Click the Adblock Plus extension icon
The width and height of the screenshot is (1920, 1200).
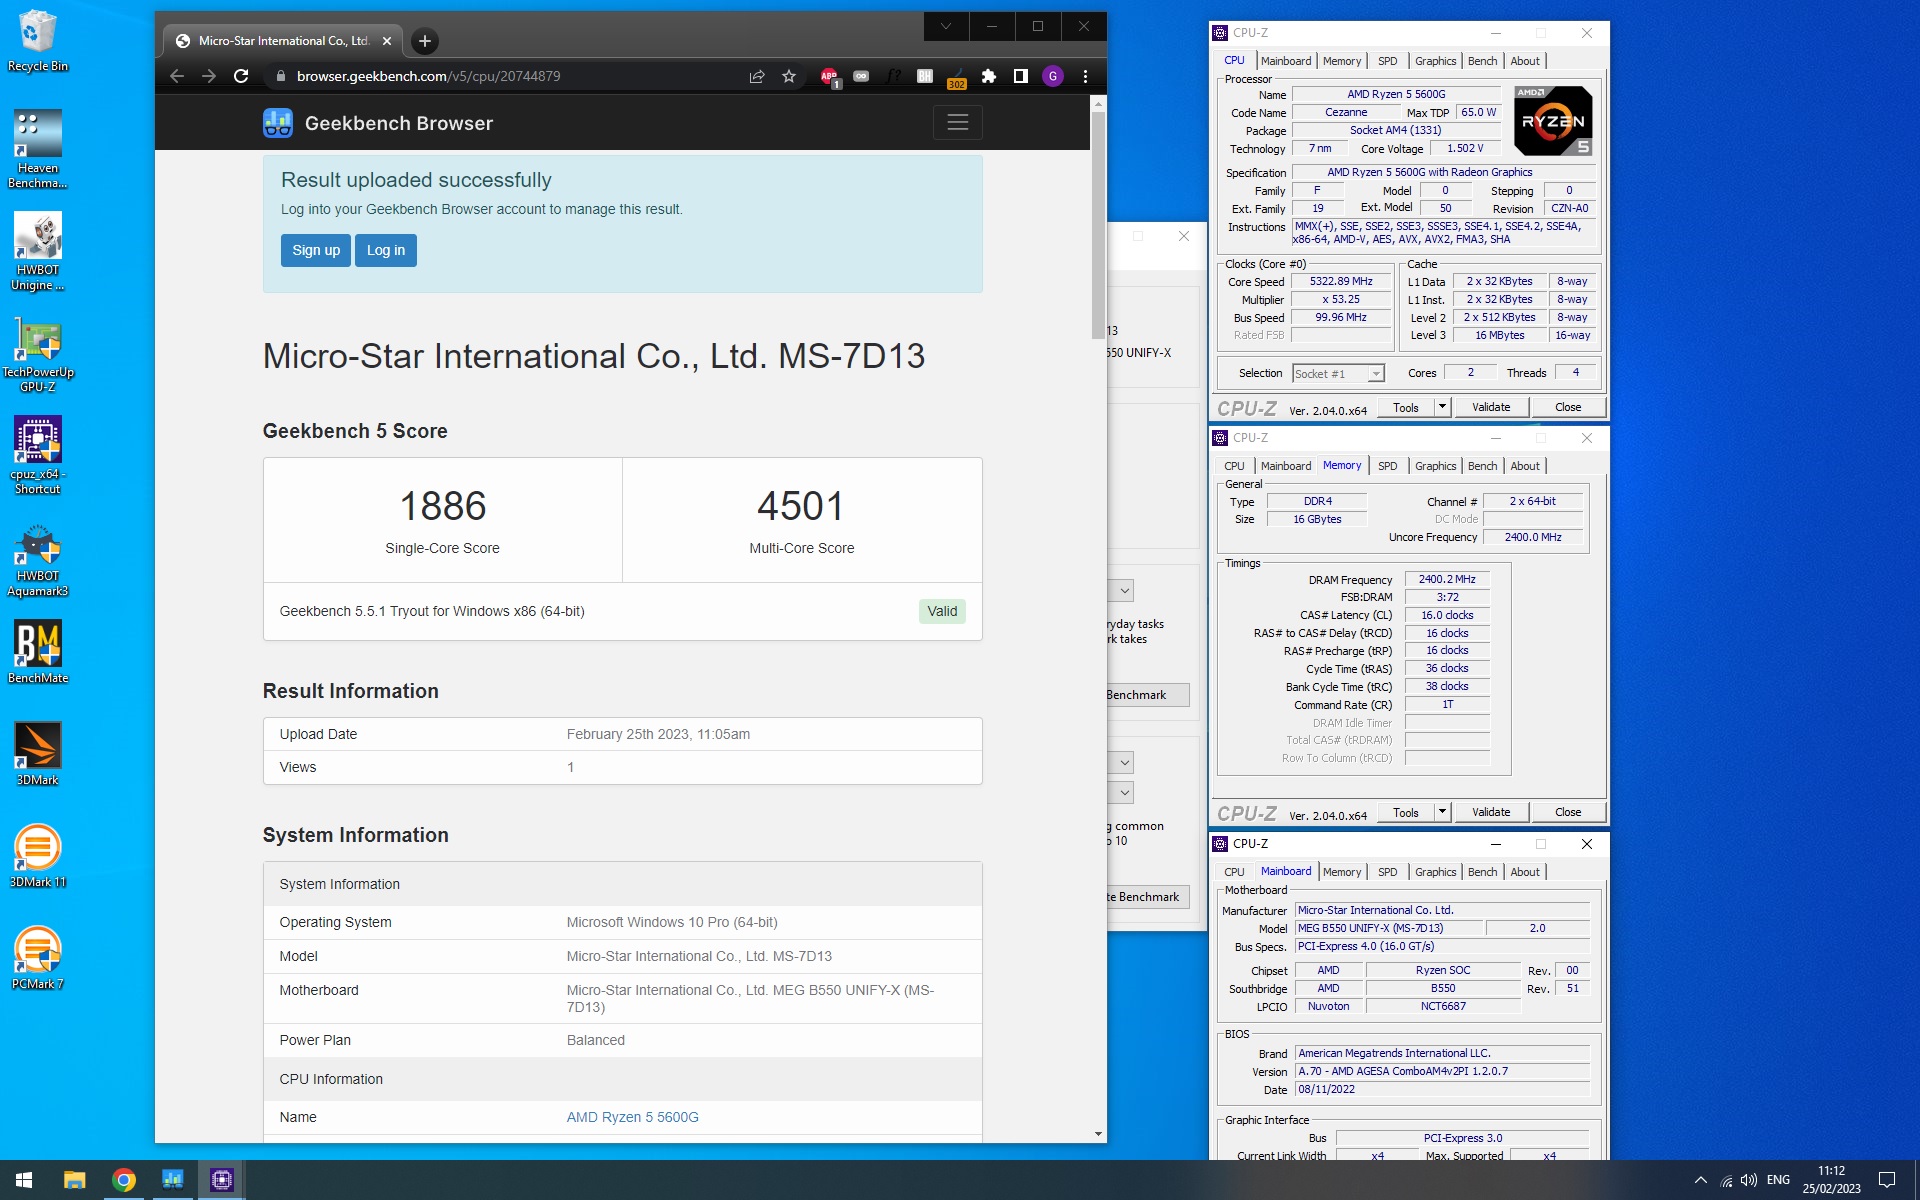tap(829, 76)
